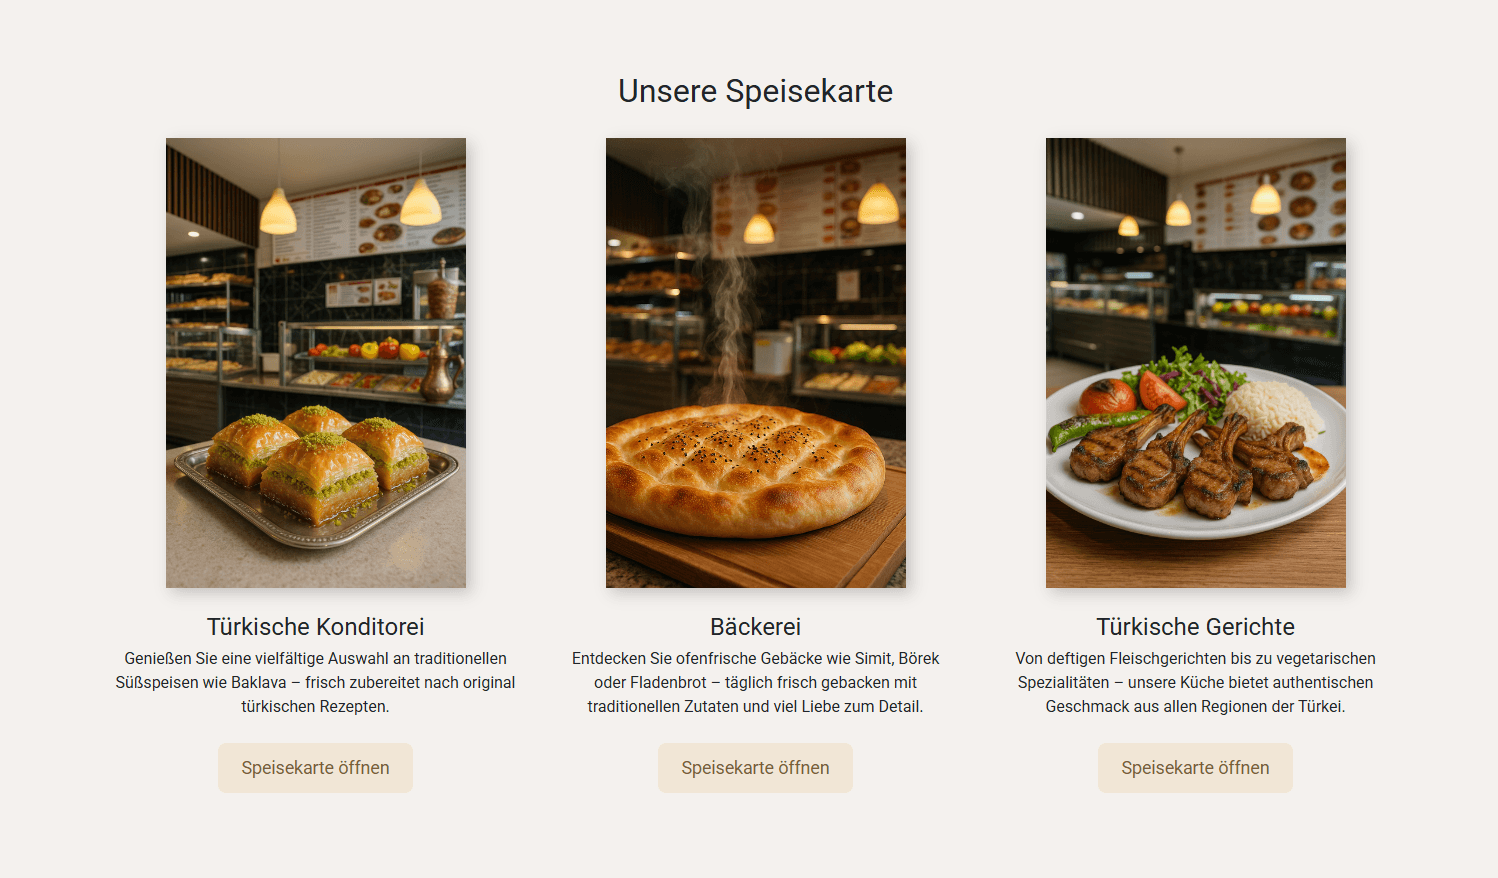
Task: Select the grilled lamb chops photo
Action: pos(1196,363)
